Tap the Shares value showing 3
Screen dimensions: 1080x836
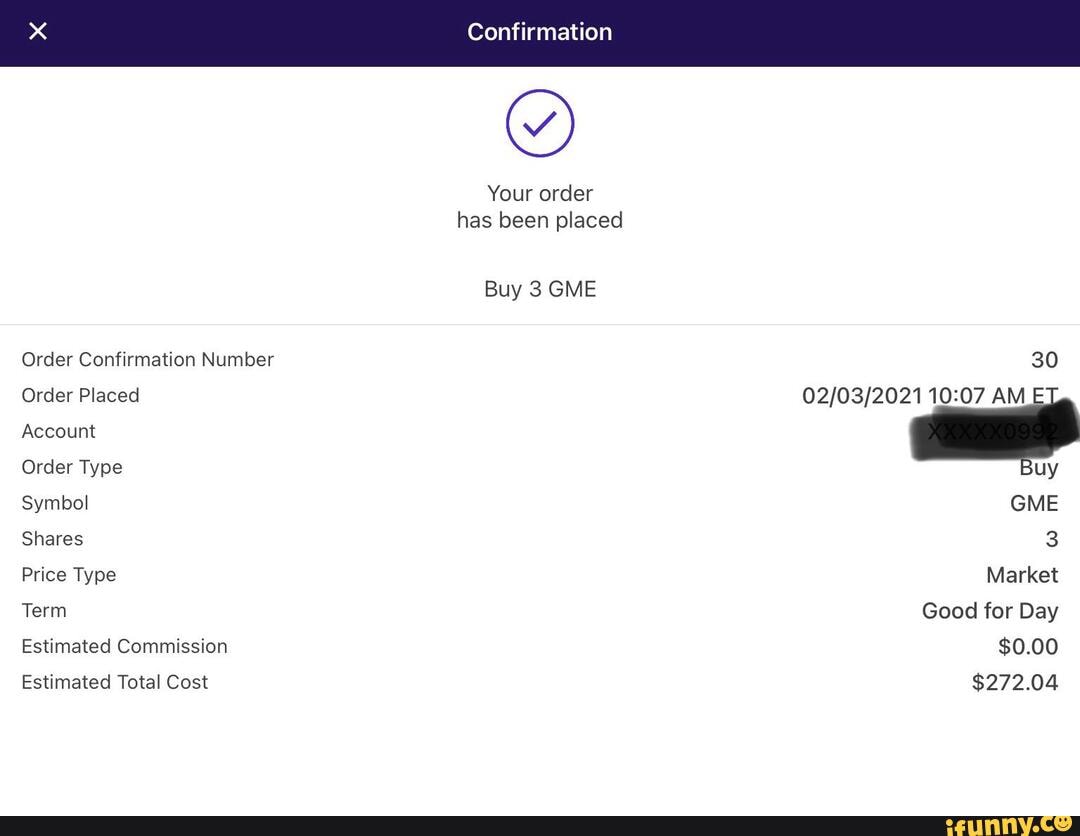coord(1052,539)
